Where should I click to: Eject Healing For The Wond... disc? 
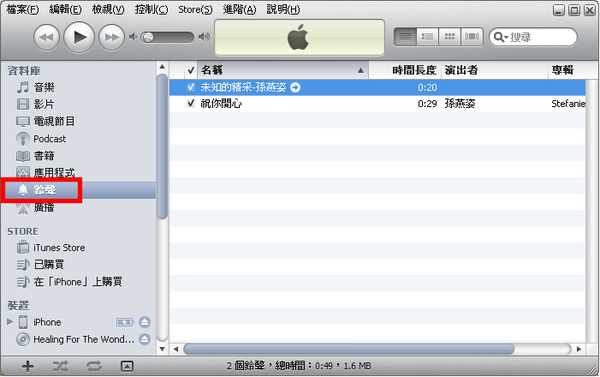click(145, 339)
